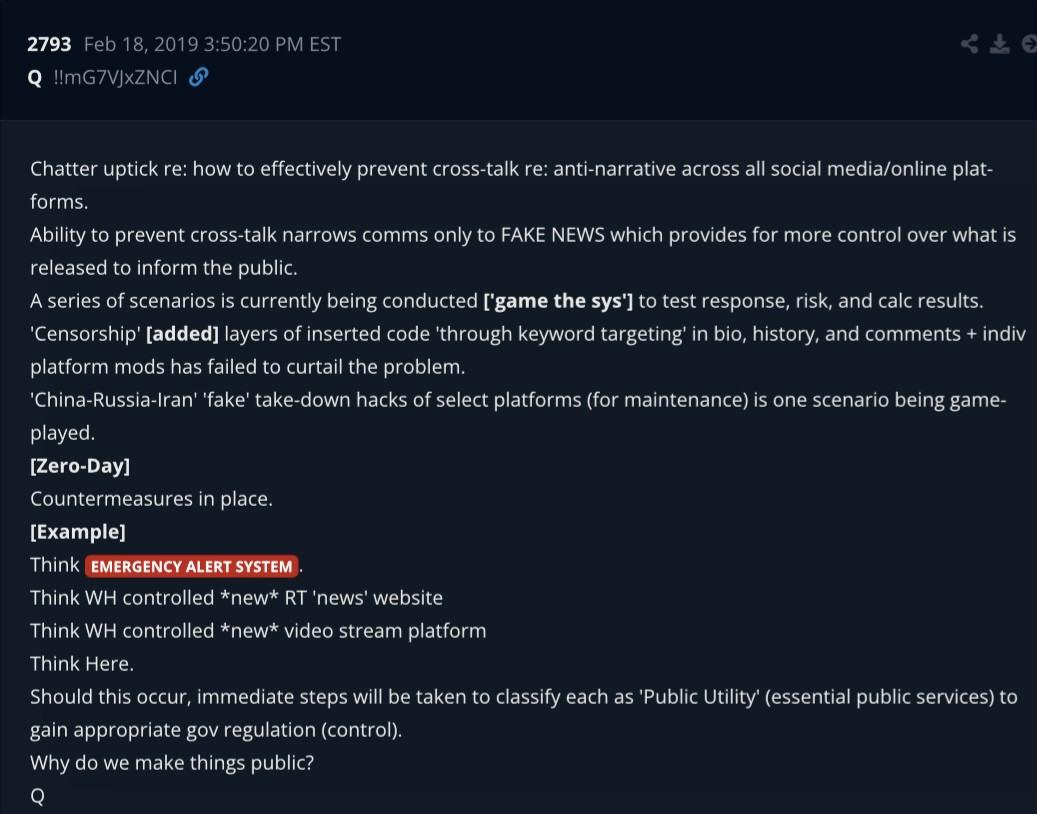Click post number 2793
1037x814 pixels.
point(50,45)
